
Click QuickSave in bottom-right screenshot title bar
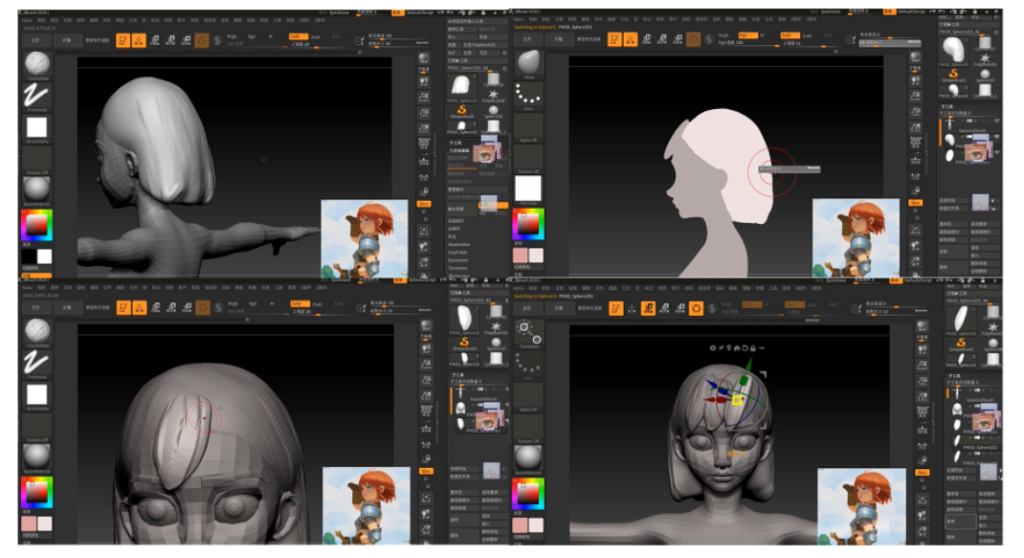[x=835, y=280]
